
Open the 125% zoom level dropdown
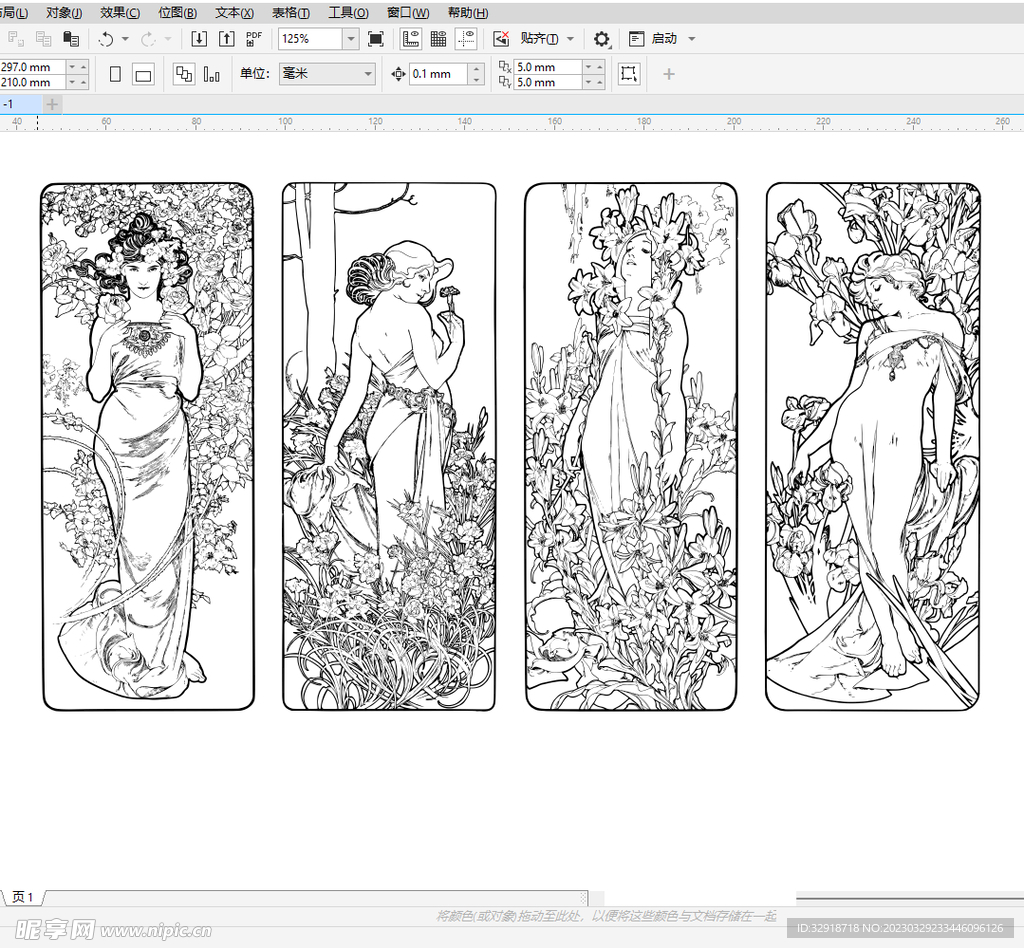tap(351, 39)
